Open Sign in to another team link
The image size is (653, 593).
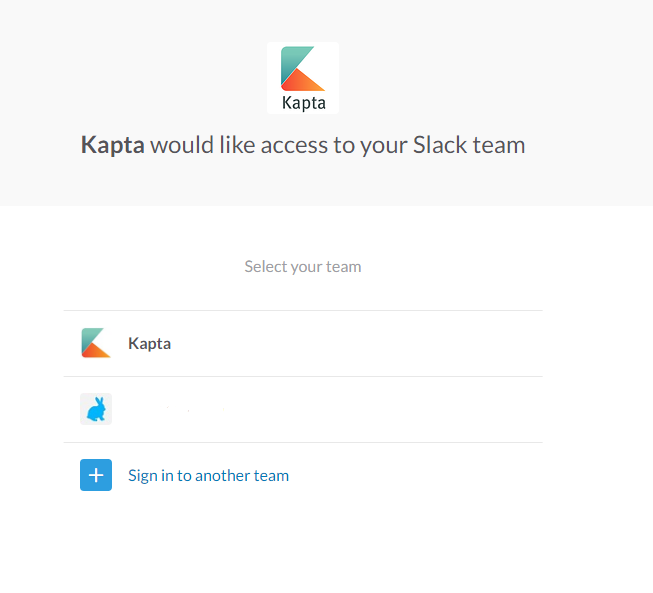[208, 476]
